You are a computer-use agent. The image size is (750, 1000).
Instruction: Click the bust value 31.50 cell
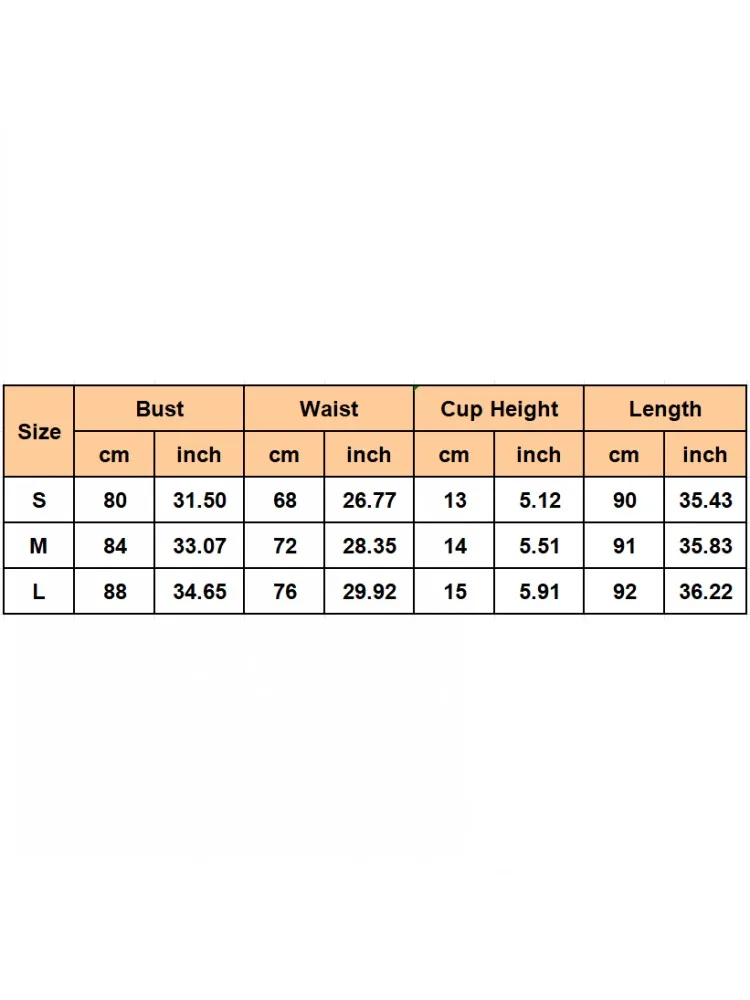(199, 500)
